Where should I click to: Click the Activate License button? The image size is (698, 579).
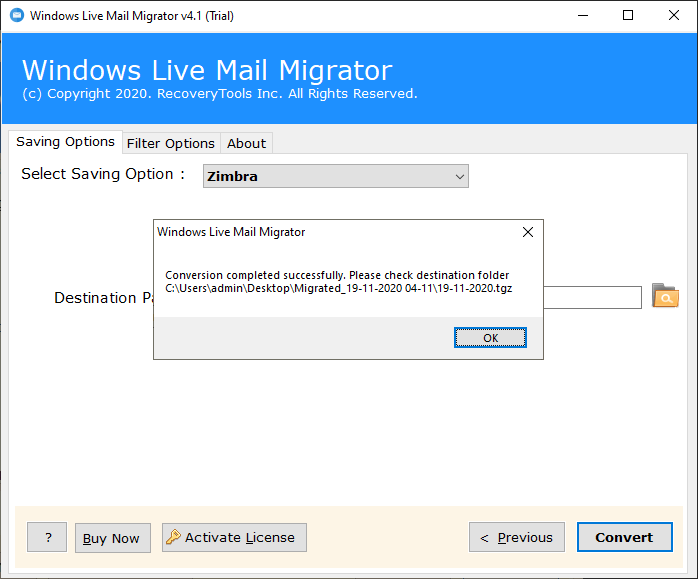pyautogui.click(x=234, y=538)
